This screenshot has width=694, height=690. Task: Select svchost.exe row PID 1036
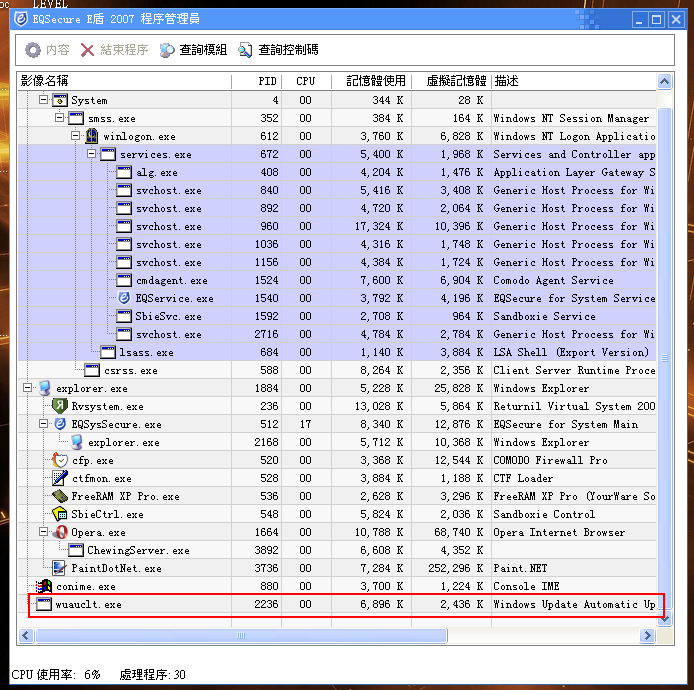[x=337, y=244]
